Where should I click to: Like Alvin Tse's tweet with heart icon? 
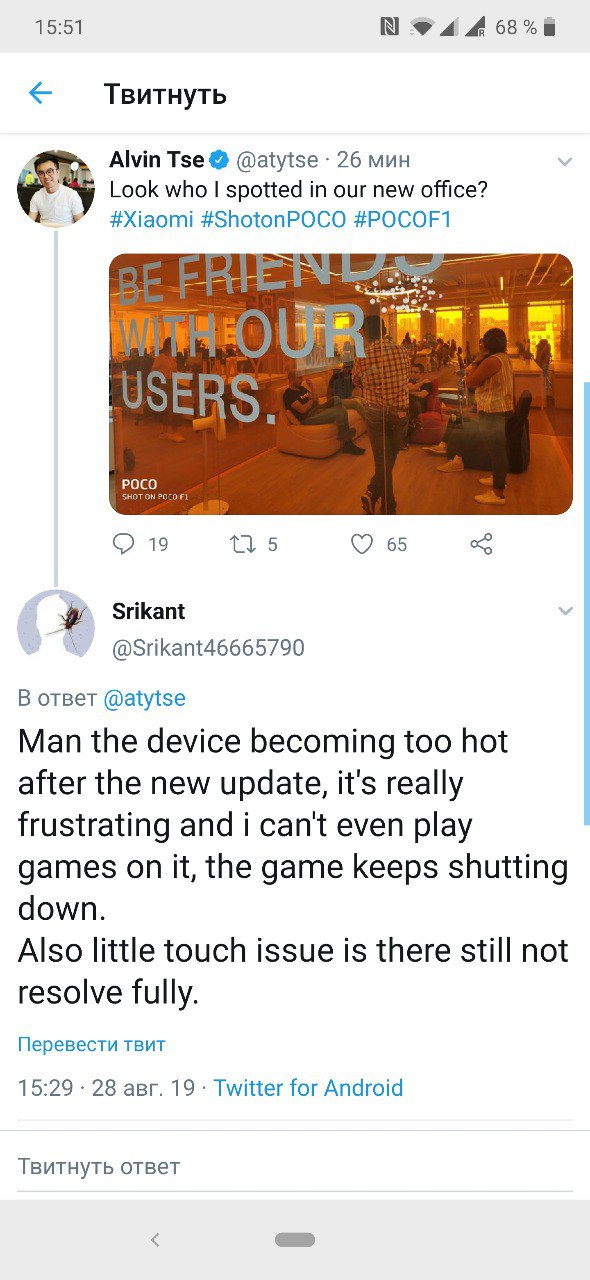(x=362, y=544)
